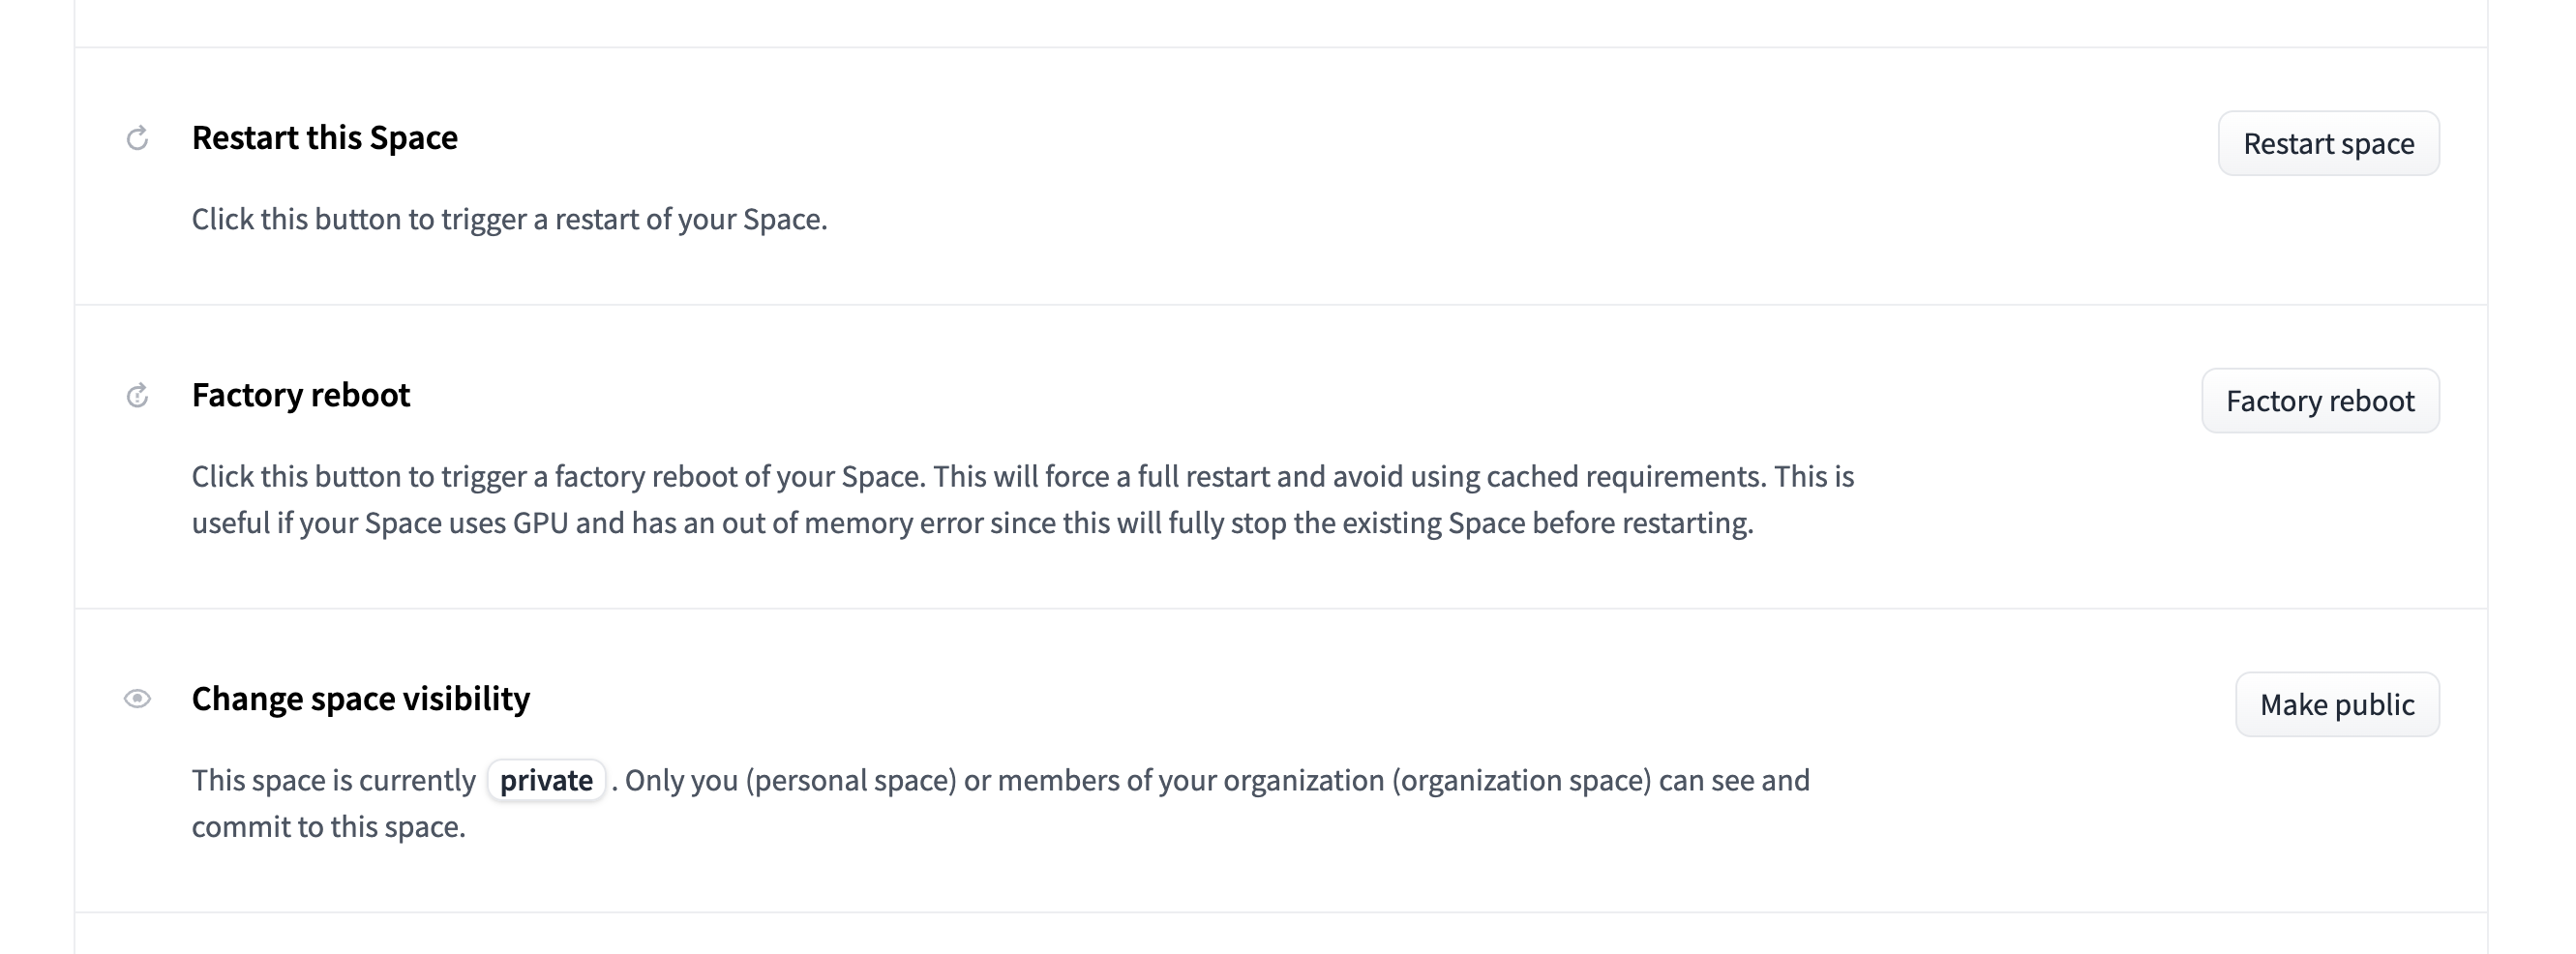Screen dimensions: 2576x954
Task: Click the reboot icon next to Factory reboot heading
Action: 138,396
